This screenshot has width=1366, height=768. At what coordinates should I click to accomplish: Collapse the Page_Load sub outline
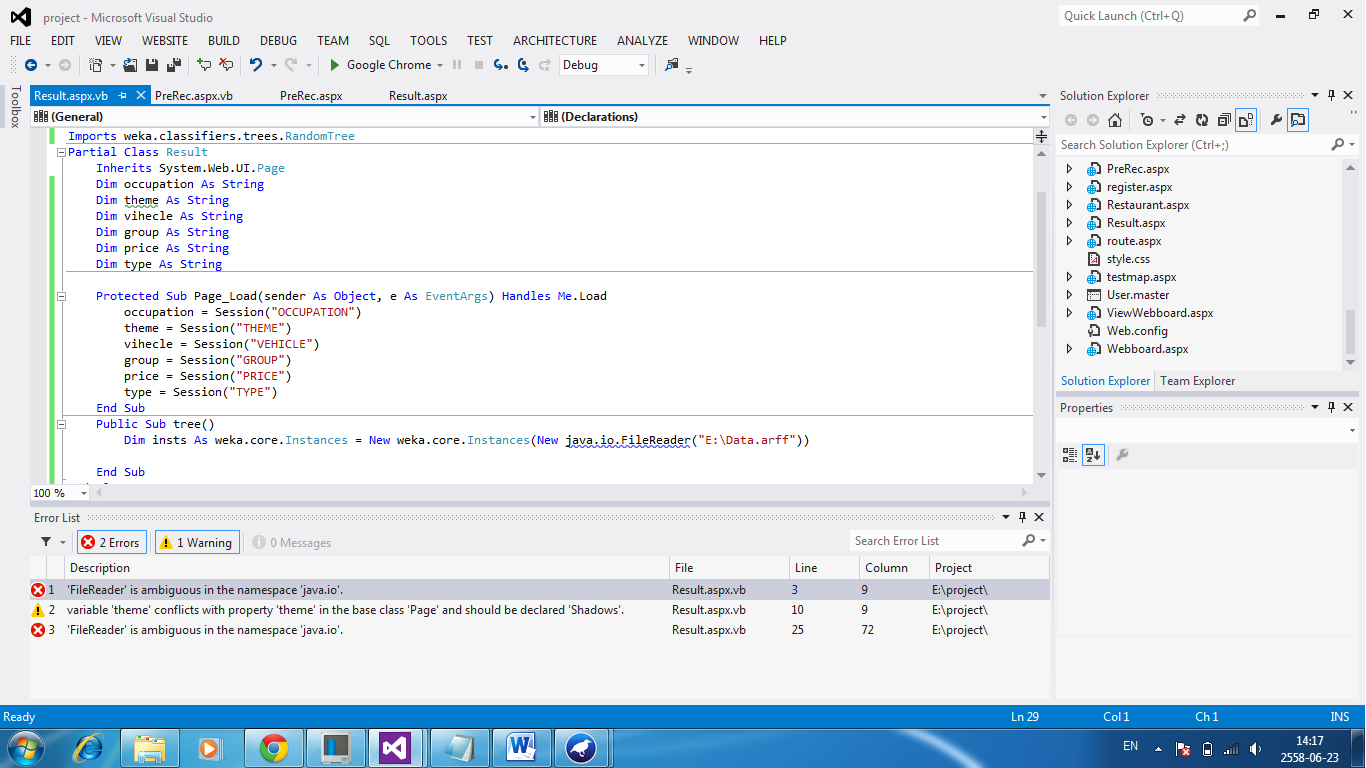61,296
